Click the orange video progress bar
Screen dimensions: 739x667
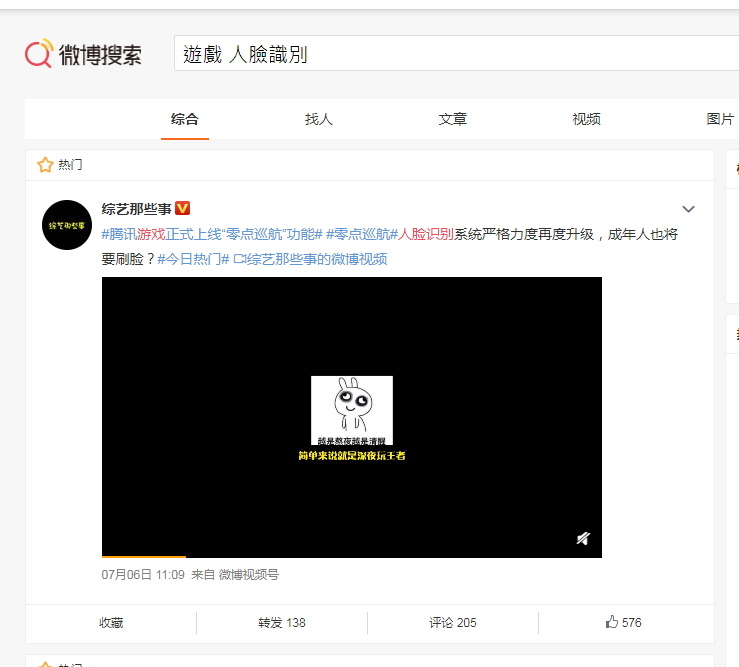click(144, 557)
